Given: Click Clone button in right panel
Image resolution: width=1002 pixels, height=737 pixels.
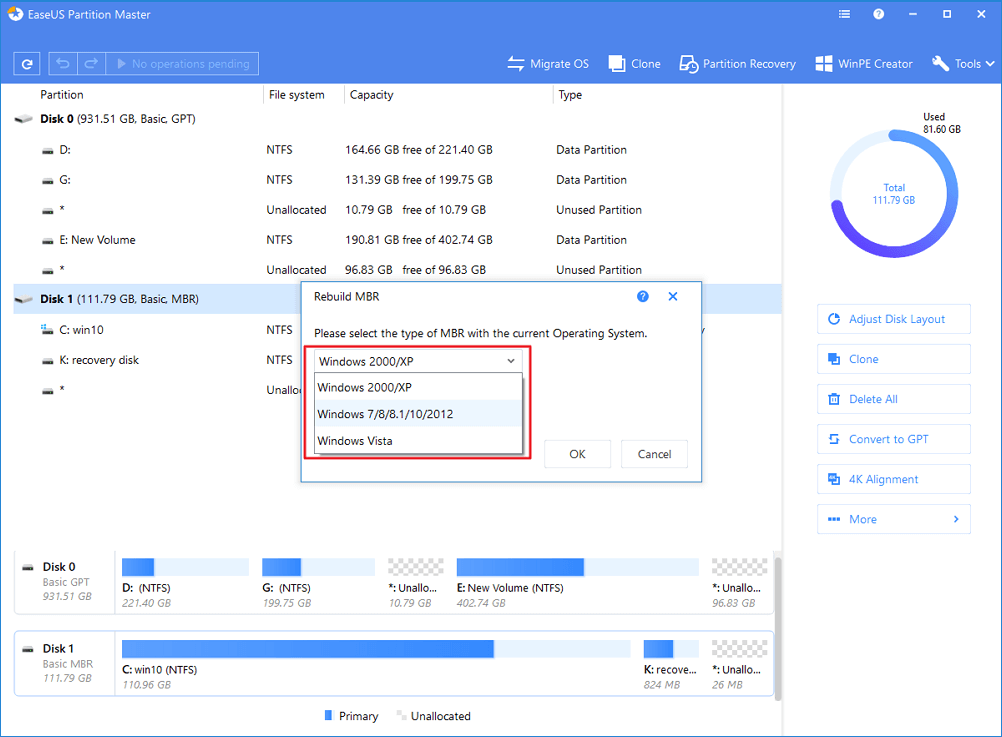Looking at the screenshot, I should point(893,359).
